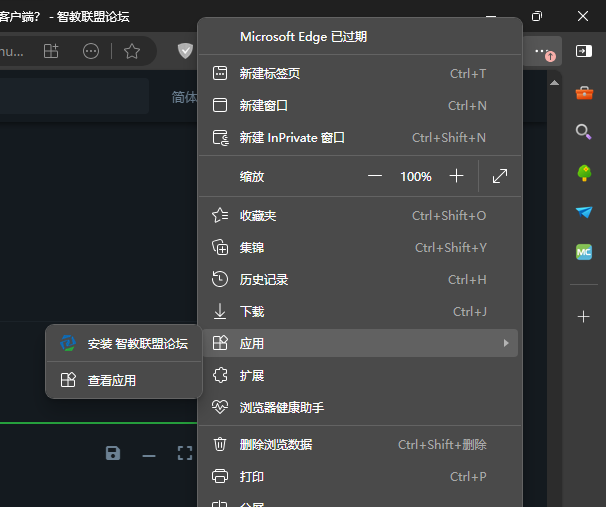Enter full screen with the expand arrows icon
This screenshot has height=507, width=606.
[x=500, y=176]
